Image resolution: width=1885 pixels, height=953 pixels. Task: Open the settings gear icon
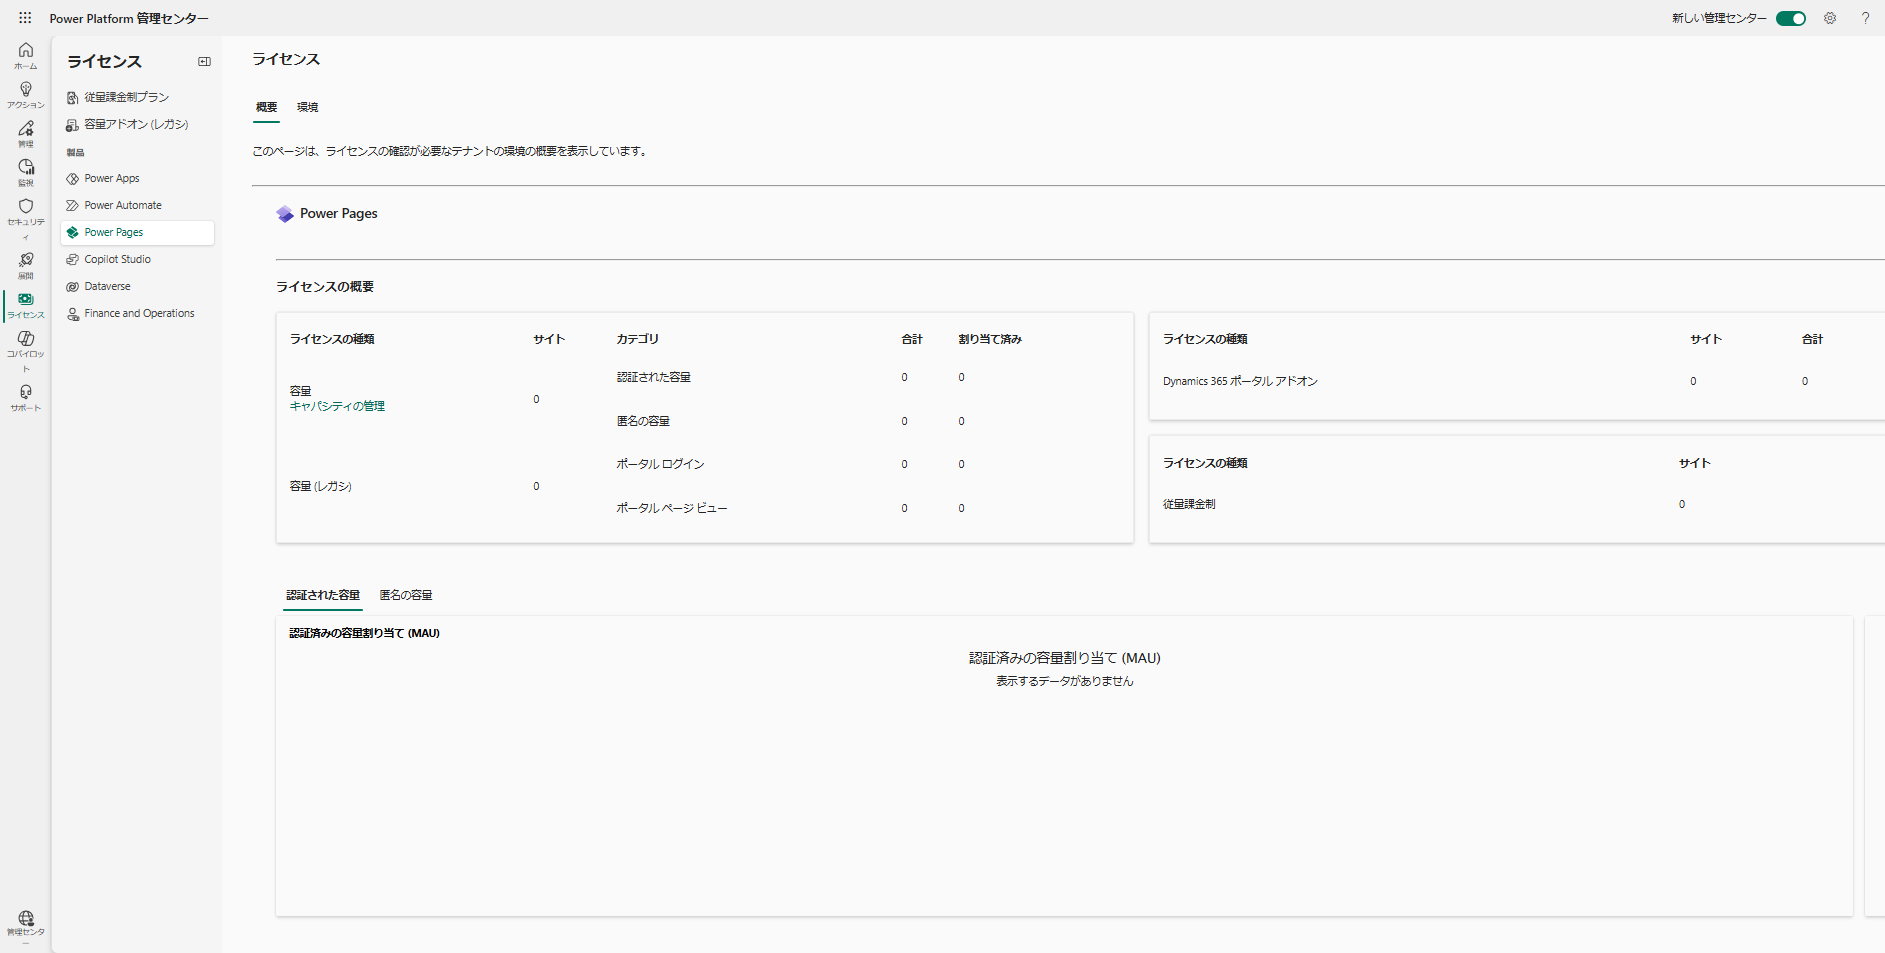tap(1830, 18)
